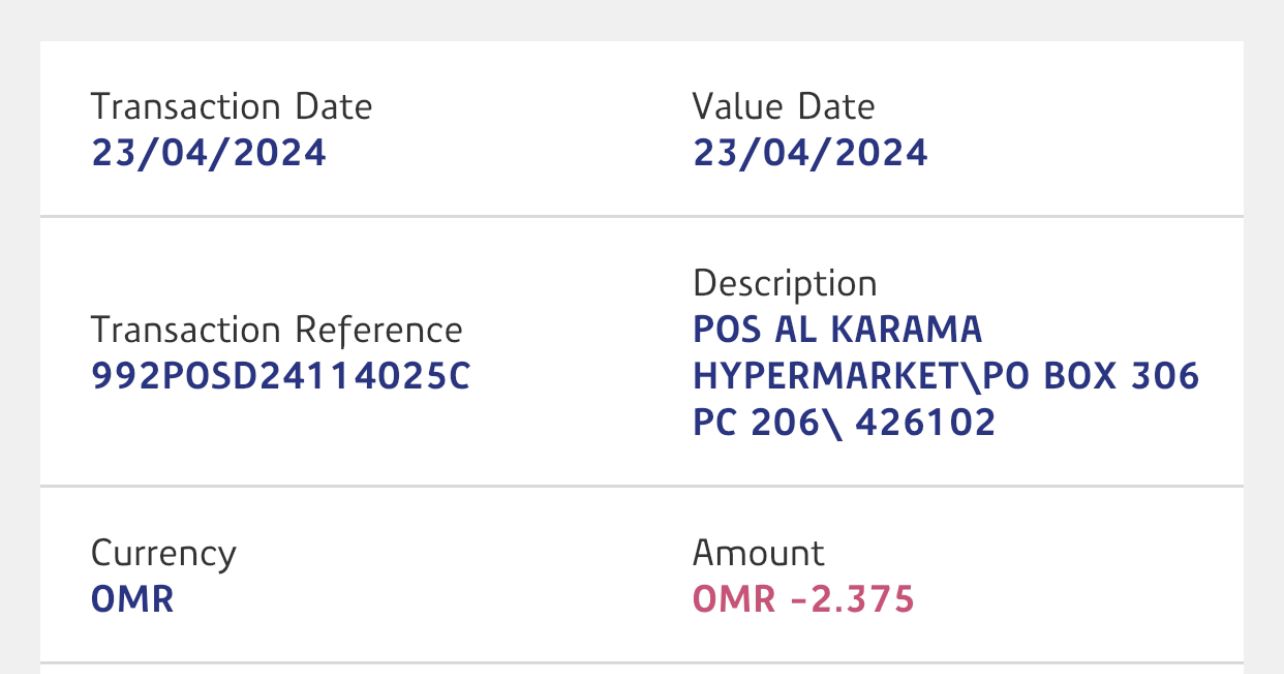This screenshot has height=674, width=1284.
Task: Select the POS AL KARAMA description line
Action: pos(837,330)
